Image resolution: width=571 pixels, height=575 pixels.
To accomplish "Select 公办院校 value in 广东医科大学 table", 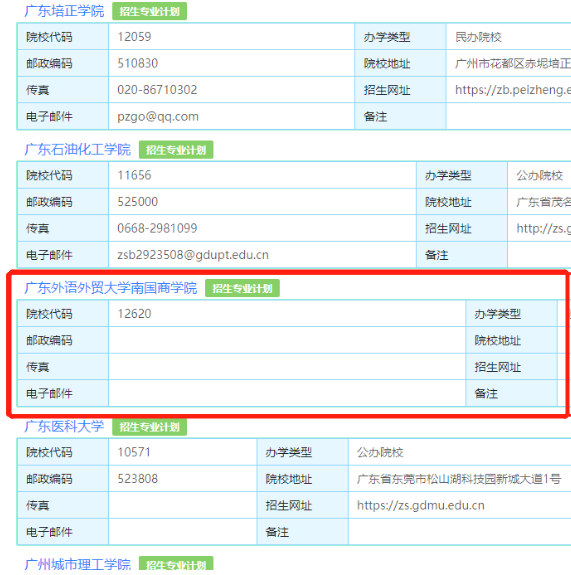I will pyautogui.click(x=380, y=453).
